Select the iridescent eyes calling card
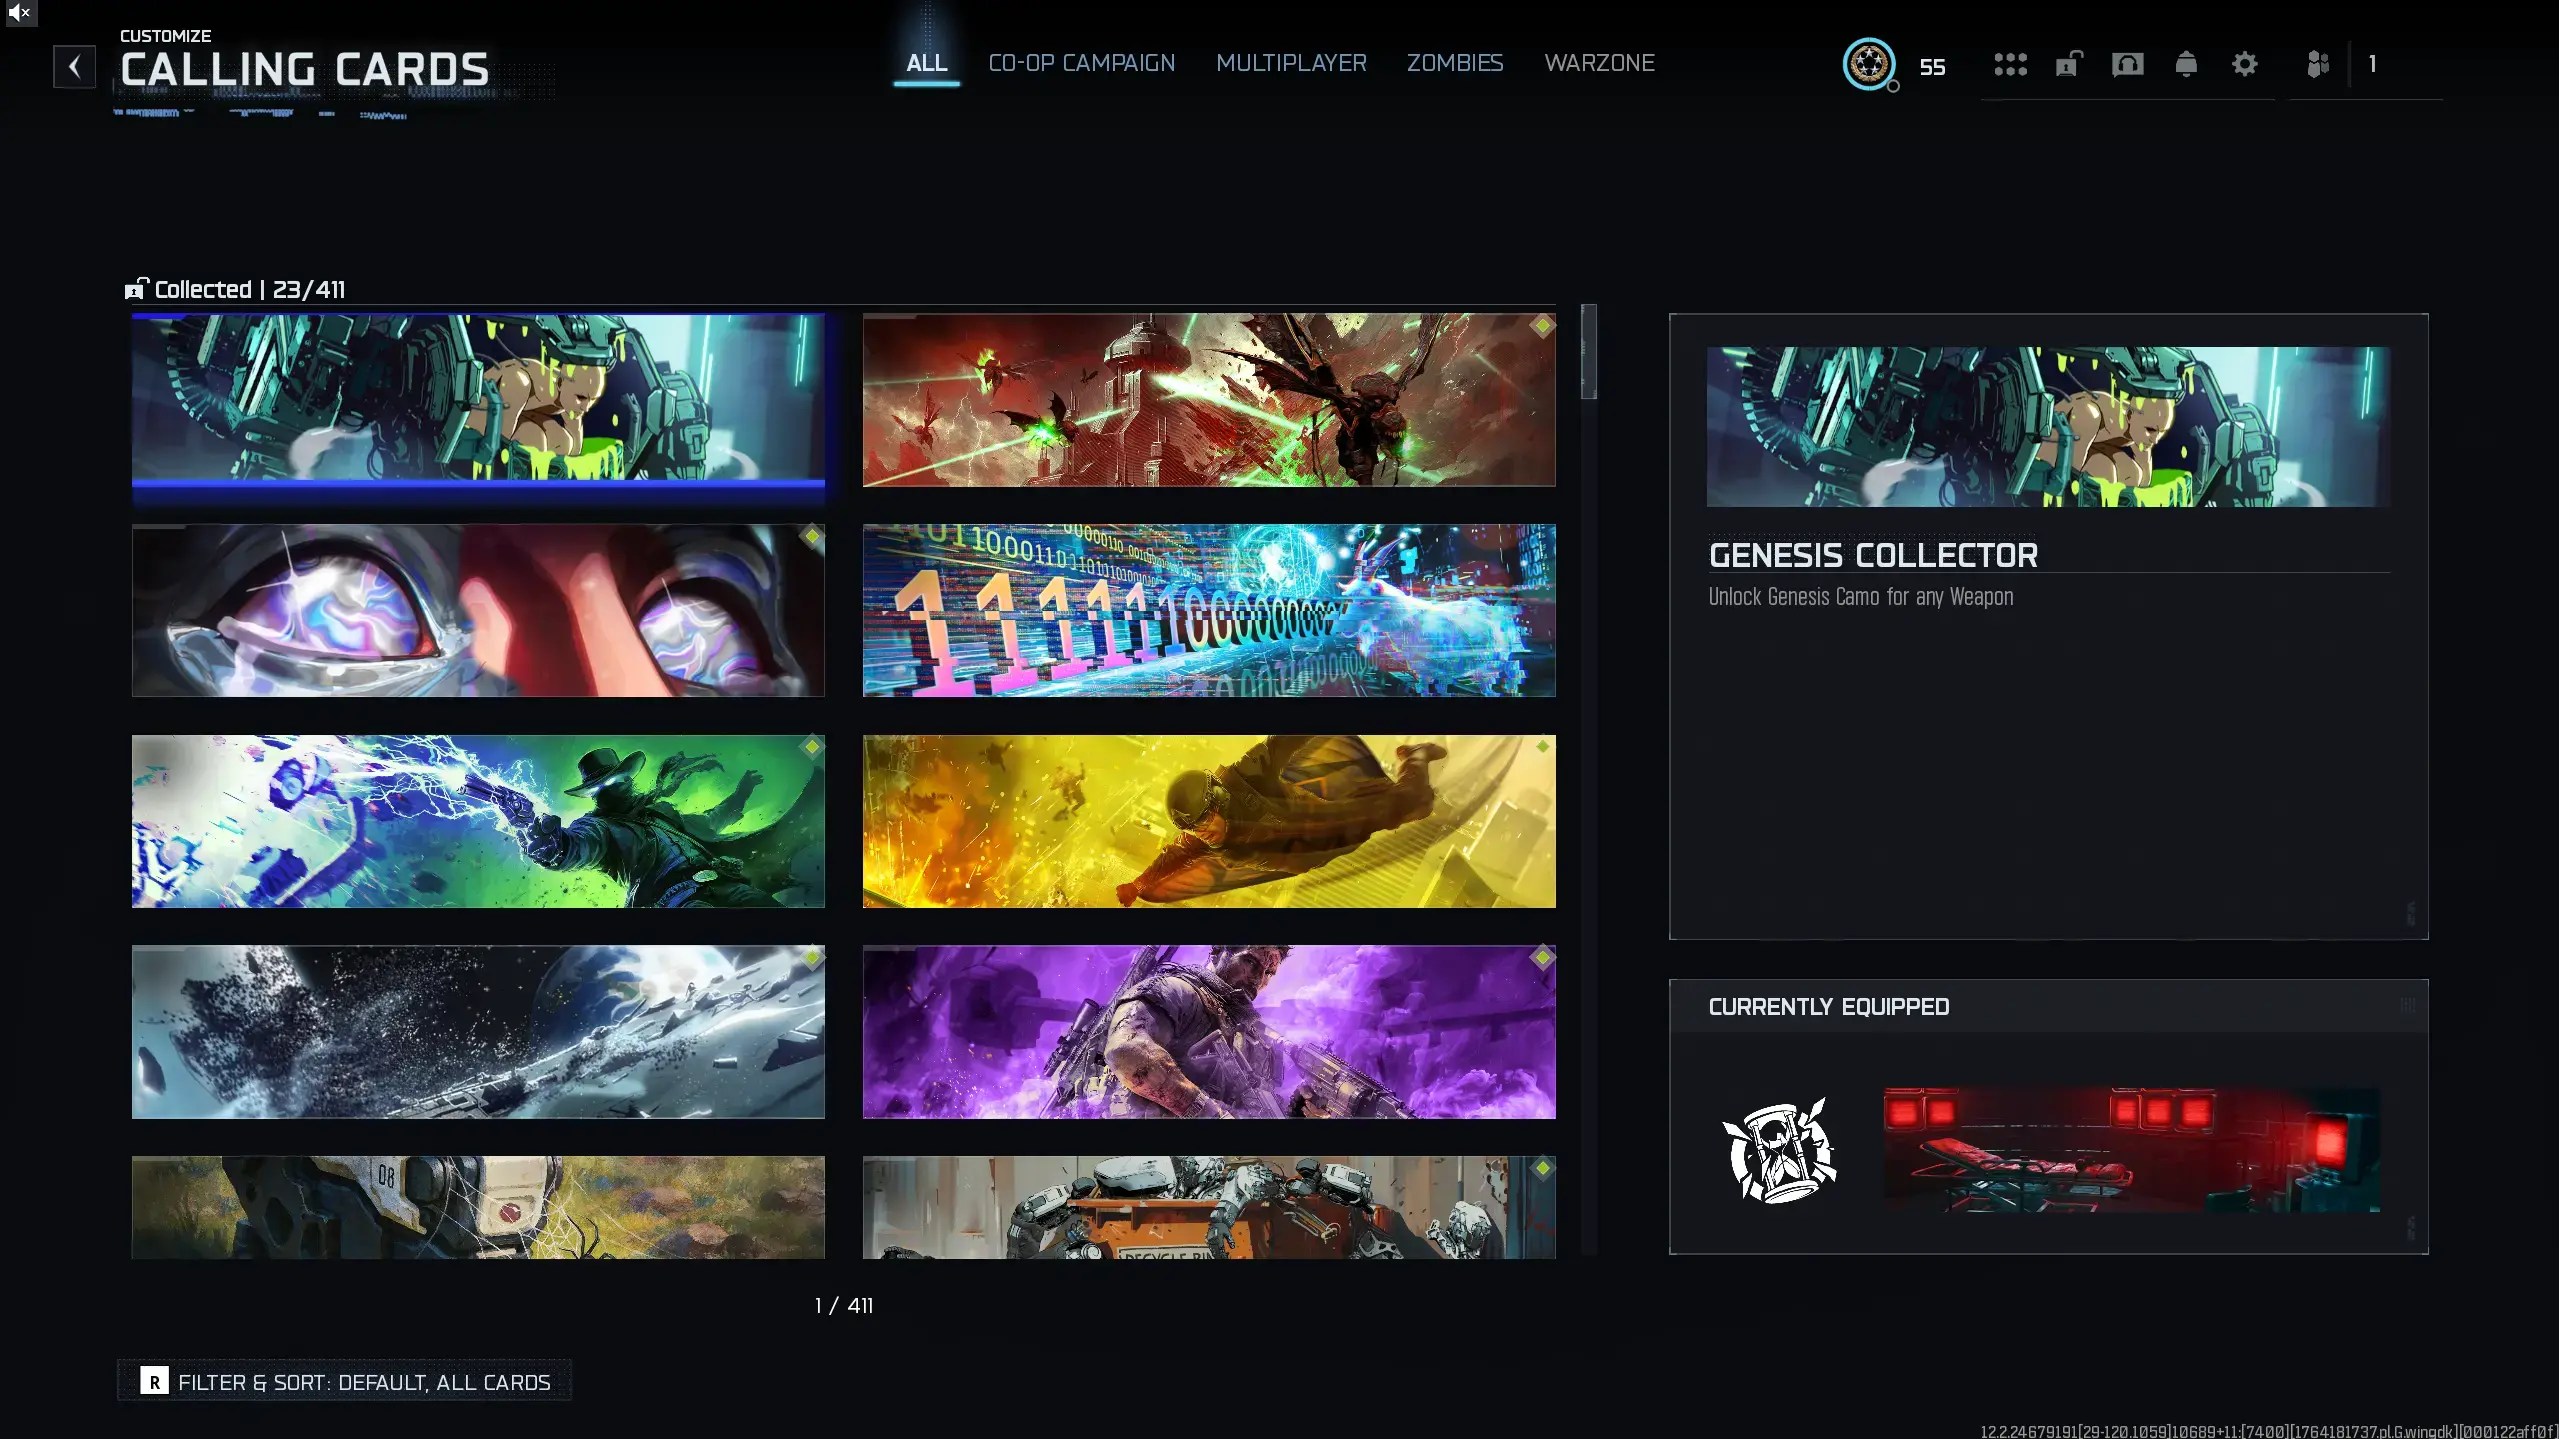 (478, 610)
